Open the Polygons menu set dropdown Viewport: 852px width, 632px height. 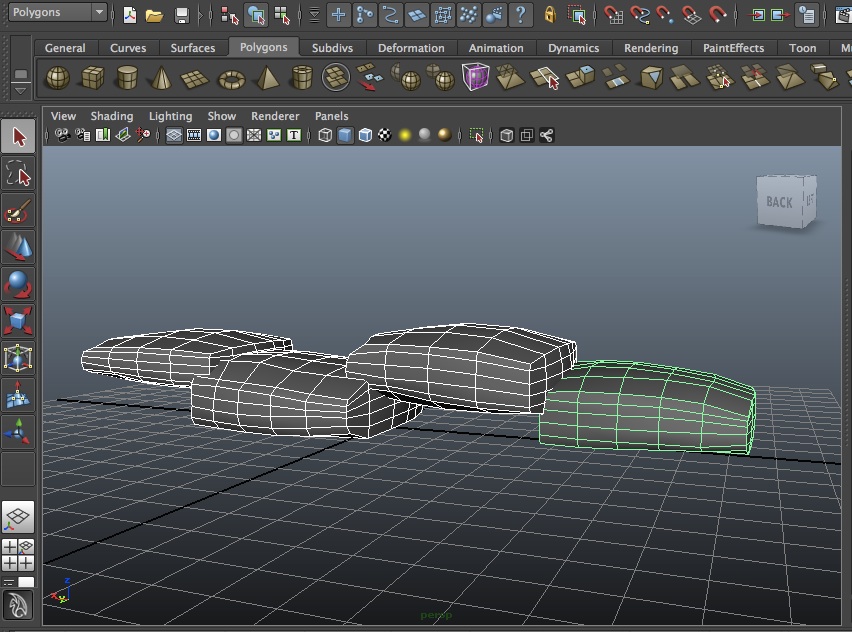pos(58,13)
